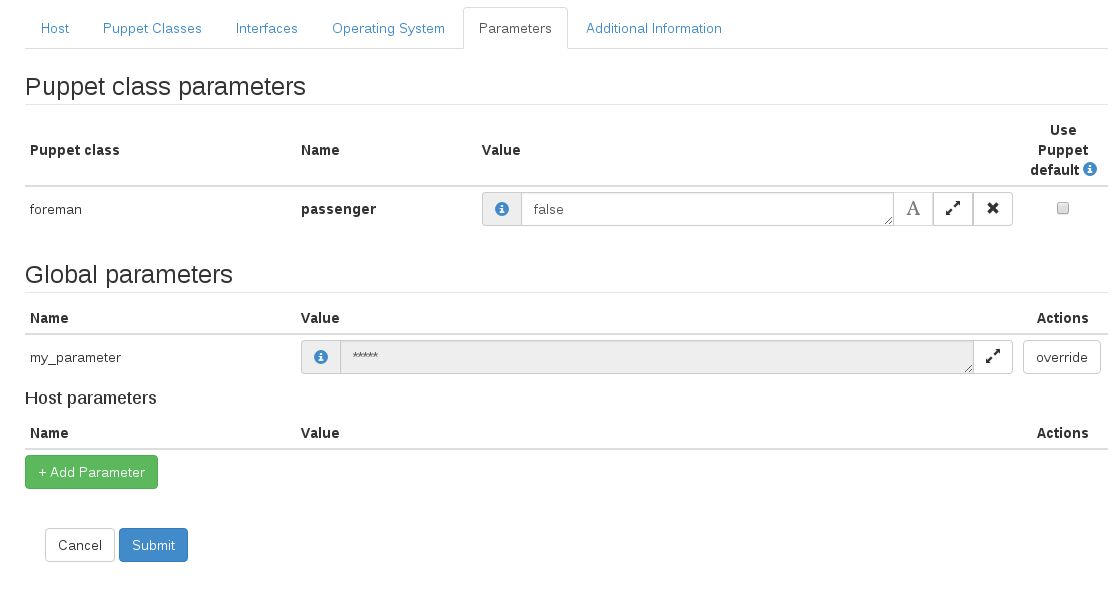Open the Operating System tab
Screen dimensions: 1118x614
point(389,29)
